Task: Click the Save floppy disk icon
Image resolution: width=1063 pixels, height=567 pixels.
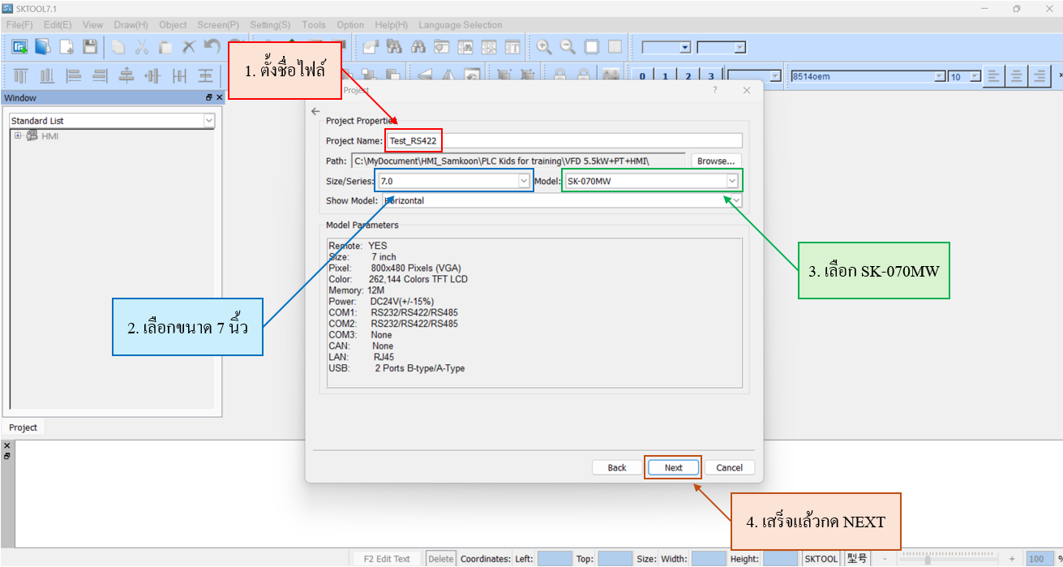Action: pos(90,47)
